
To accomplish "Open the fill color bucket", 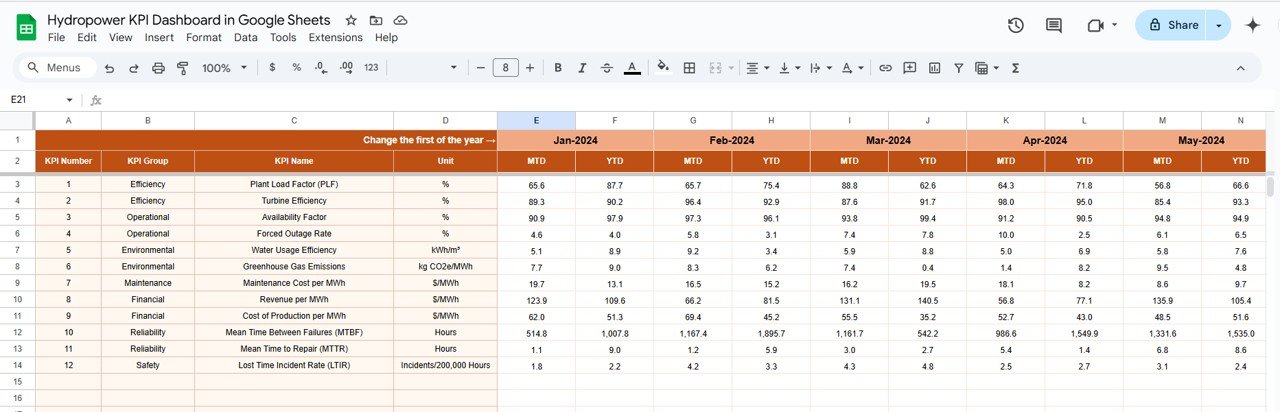I will pos(662,68).
